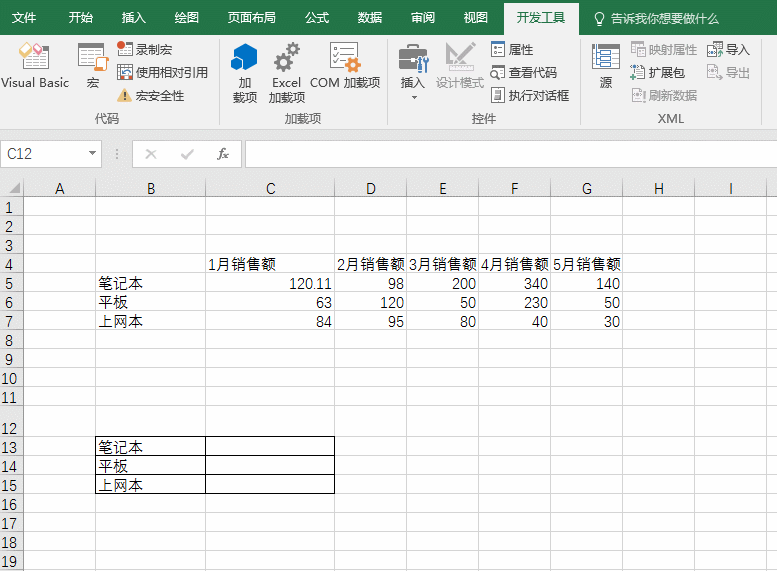Image resolution: width=777 pixels, height=571 pixels.
Task: Open the XML 源 source pane
Action: pyautogui.click(x=606, y=65)
